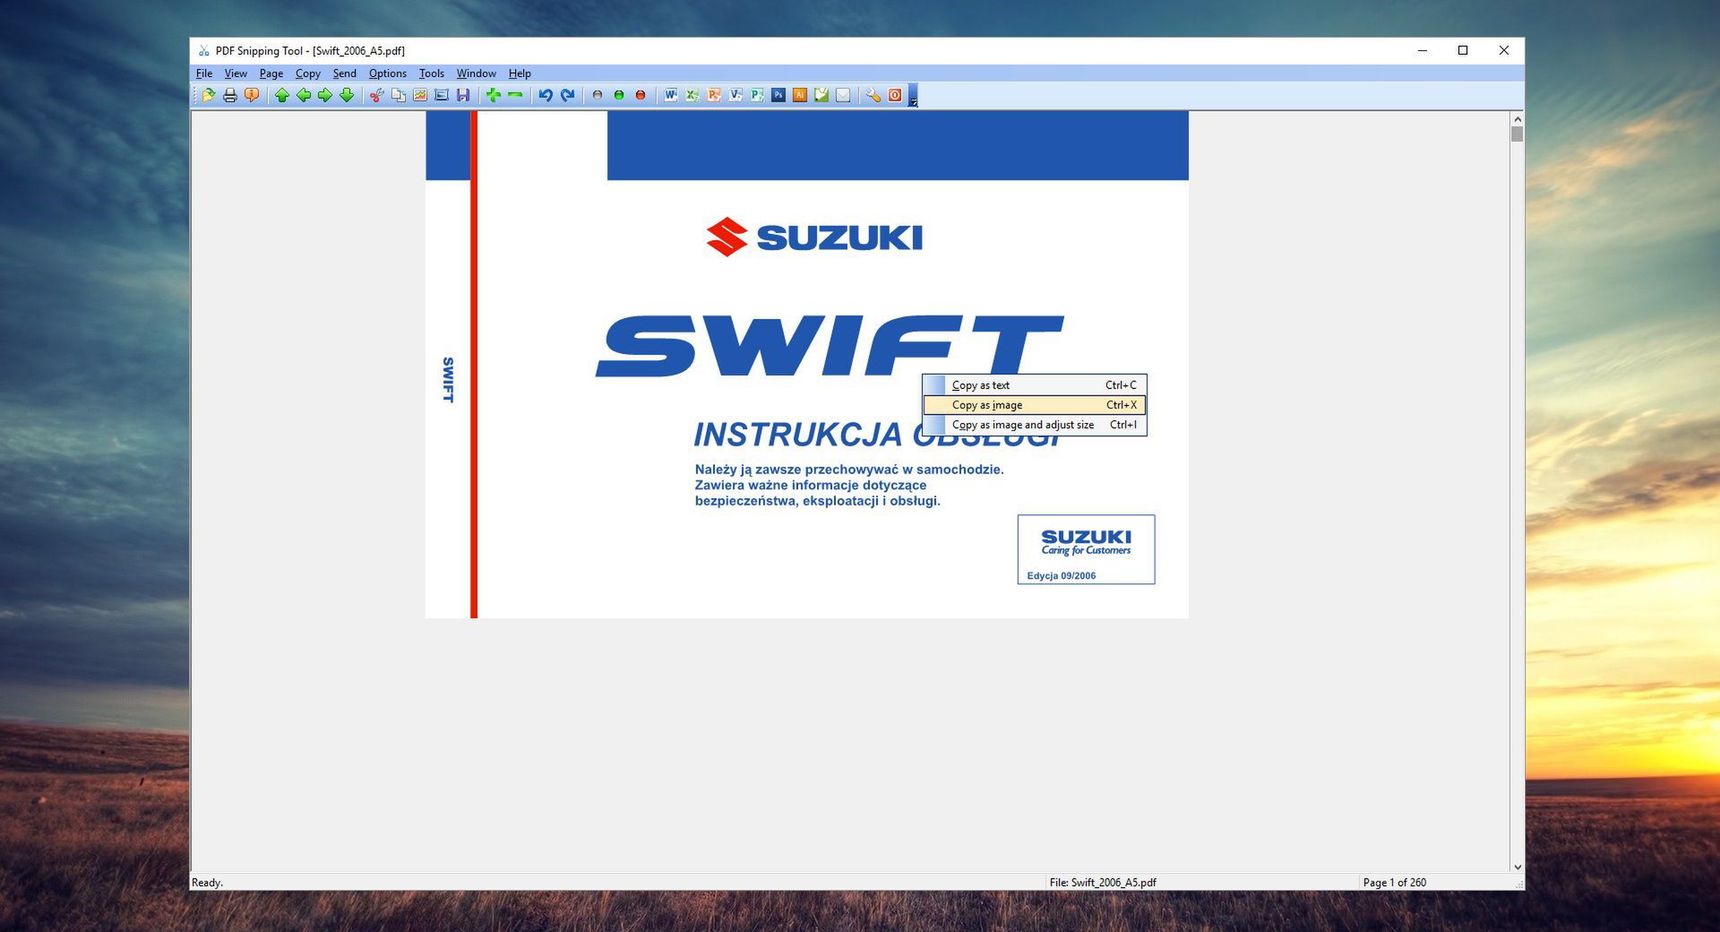Click the open PDF file icon
The height and width of the screenshot is (932, 1720).
[x=208, y=95]
